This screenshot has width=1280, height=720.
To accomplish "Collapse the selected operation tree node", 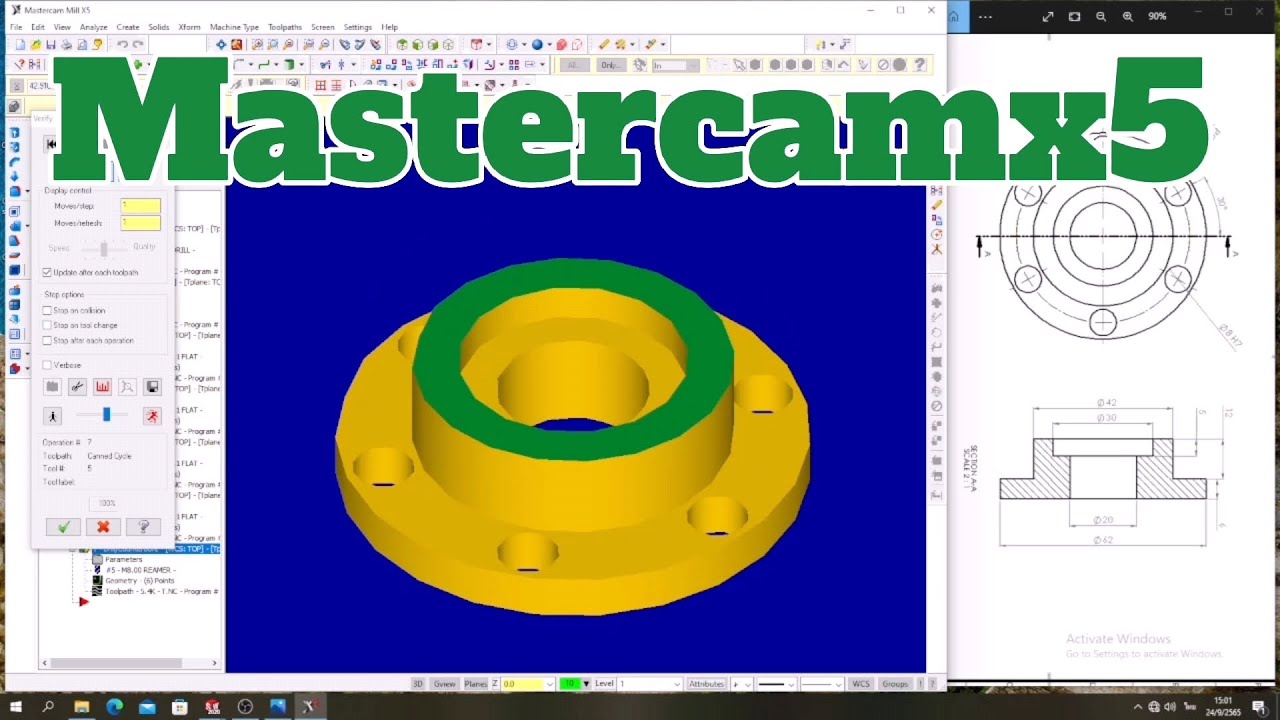I will point(73,549).
